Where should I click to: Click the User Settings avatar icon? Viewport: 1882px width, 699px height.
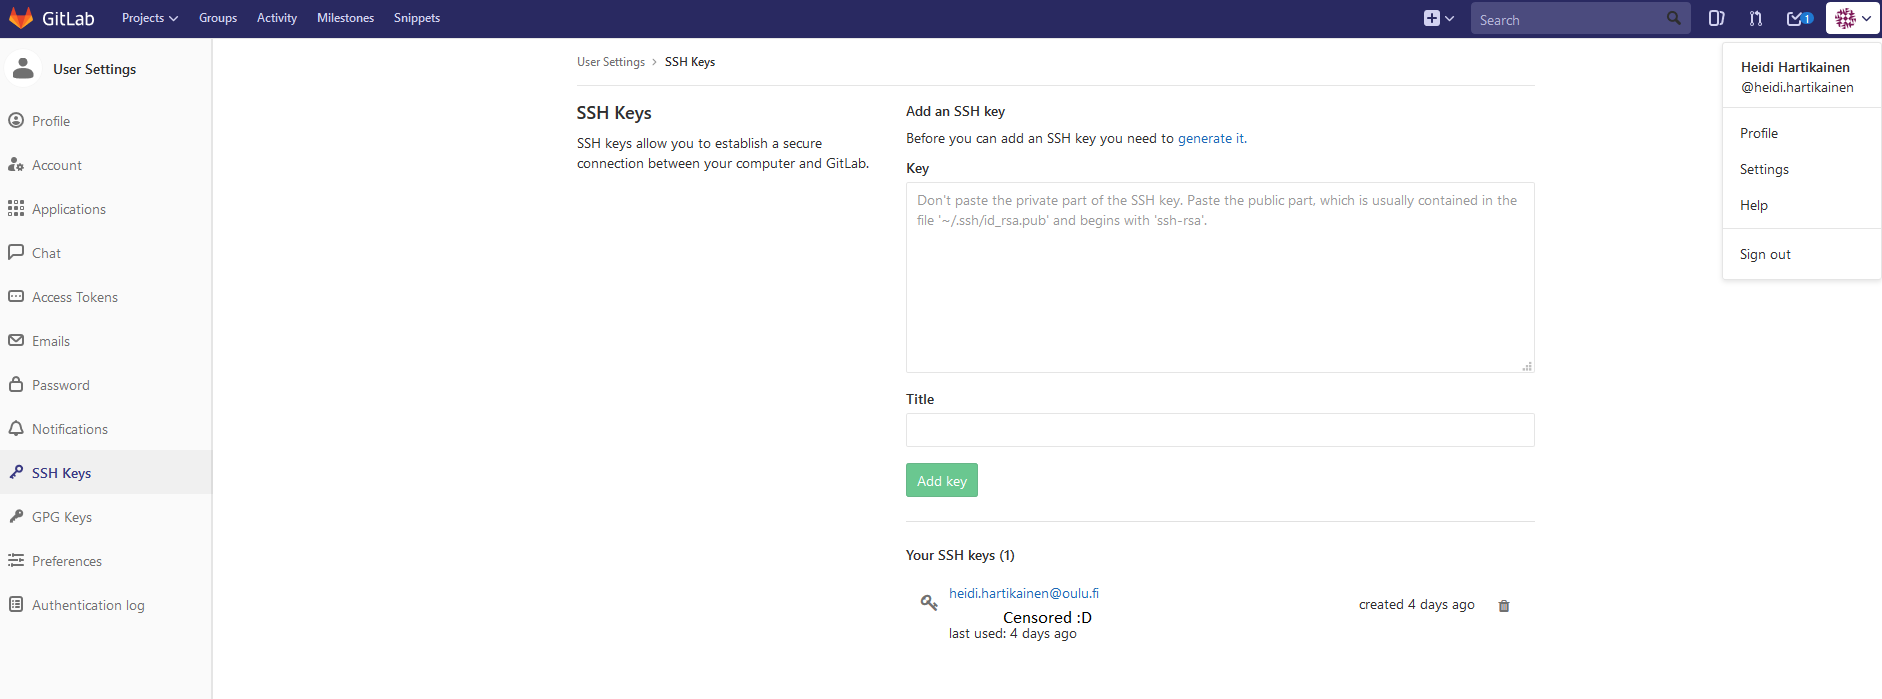[x=23, y=68]
